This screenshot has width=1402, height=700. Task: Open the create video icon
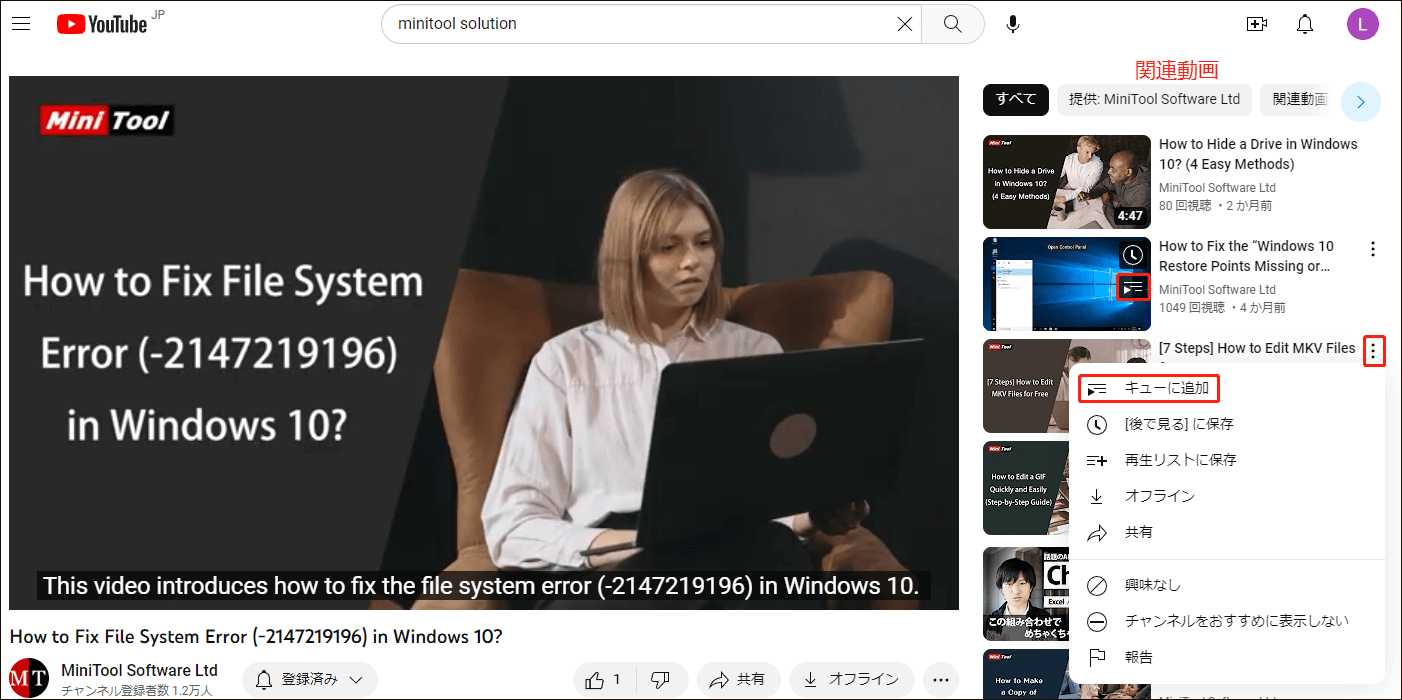coord(1256,24)
